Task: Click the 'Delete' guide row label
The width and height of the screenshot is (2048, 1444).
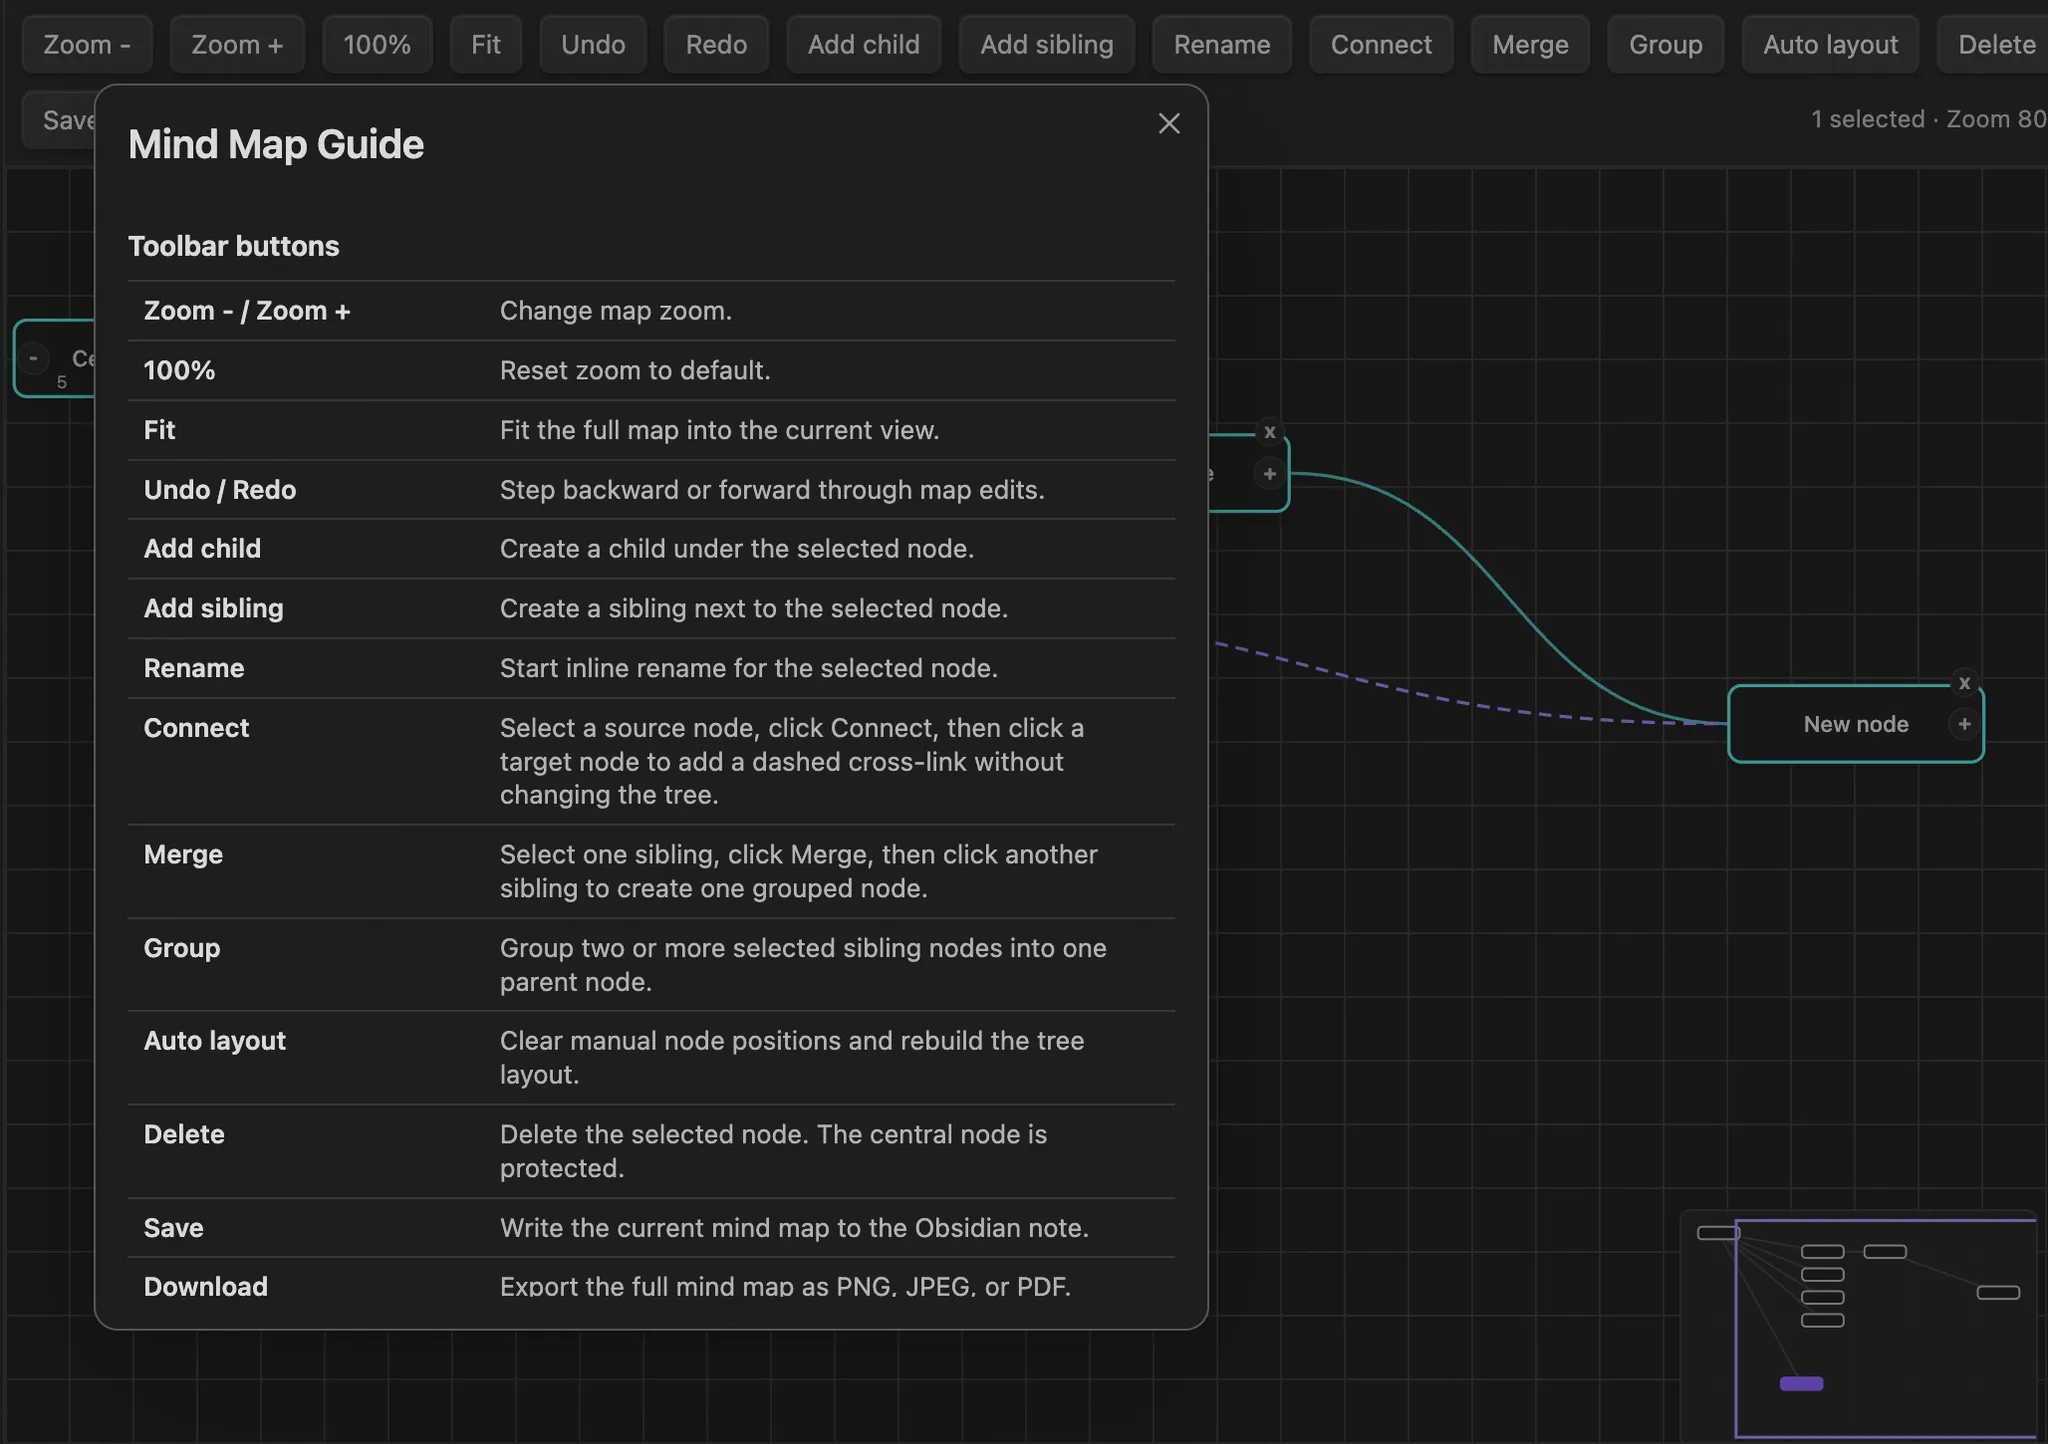Action: [x=184, y=1134]
